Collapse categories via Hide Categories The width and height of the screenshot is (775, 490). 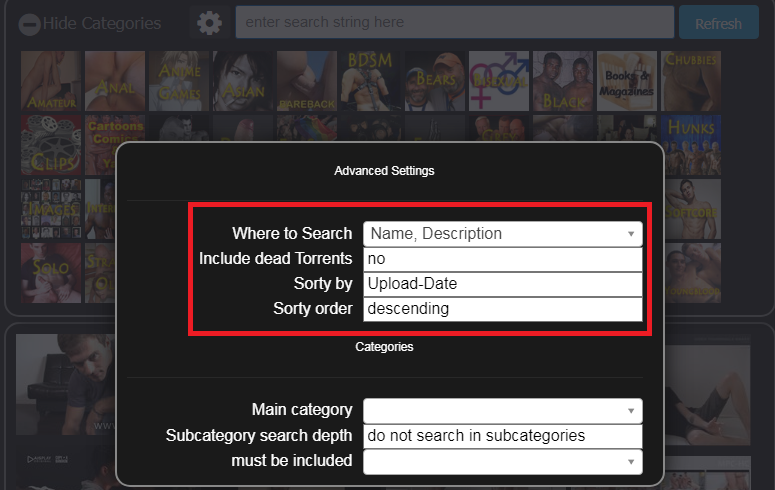coord(101,24)
